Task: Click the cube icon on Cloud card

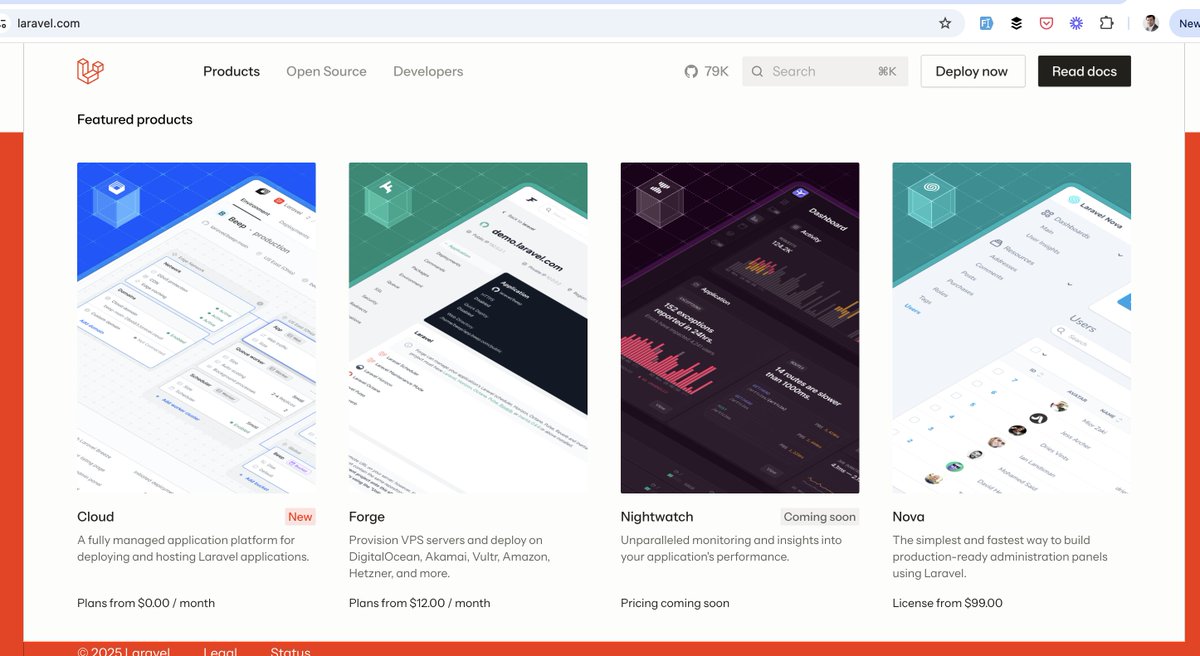Action: pos(117,200)
